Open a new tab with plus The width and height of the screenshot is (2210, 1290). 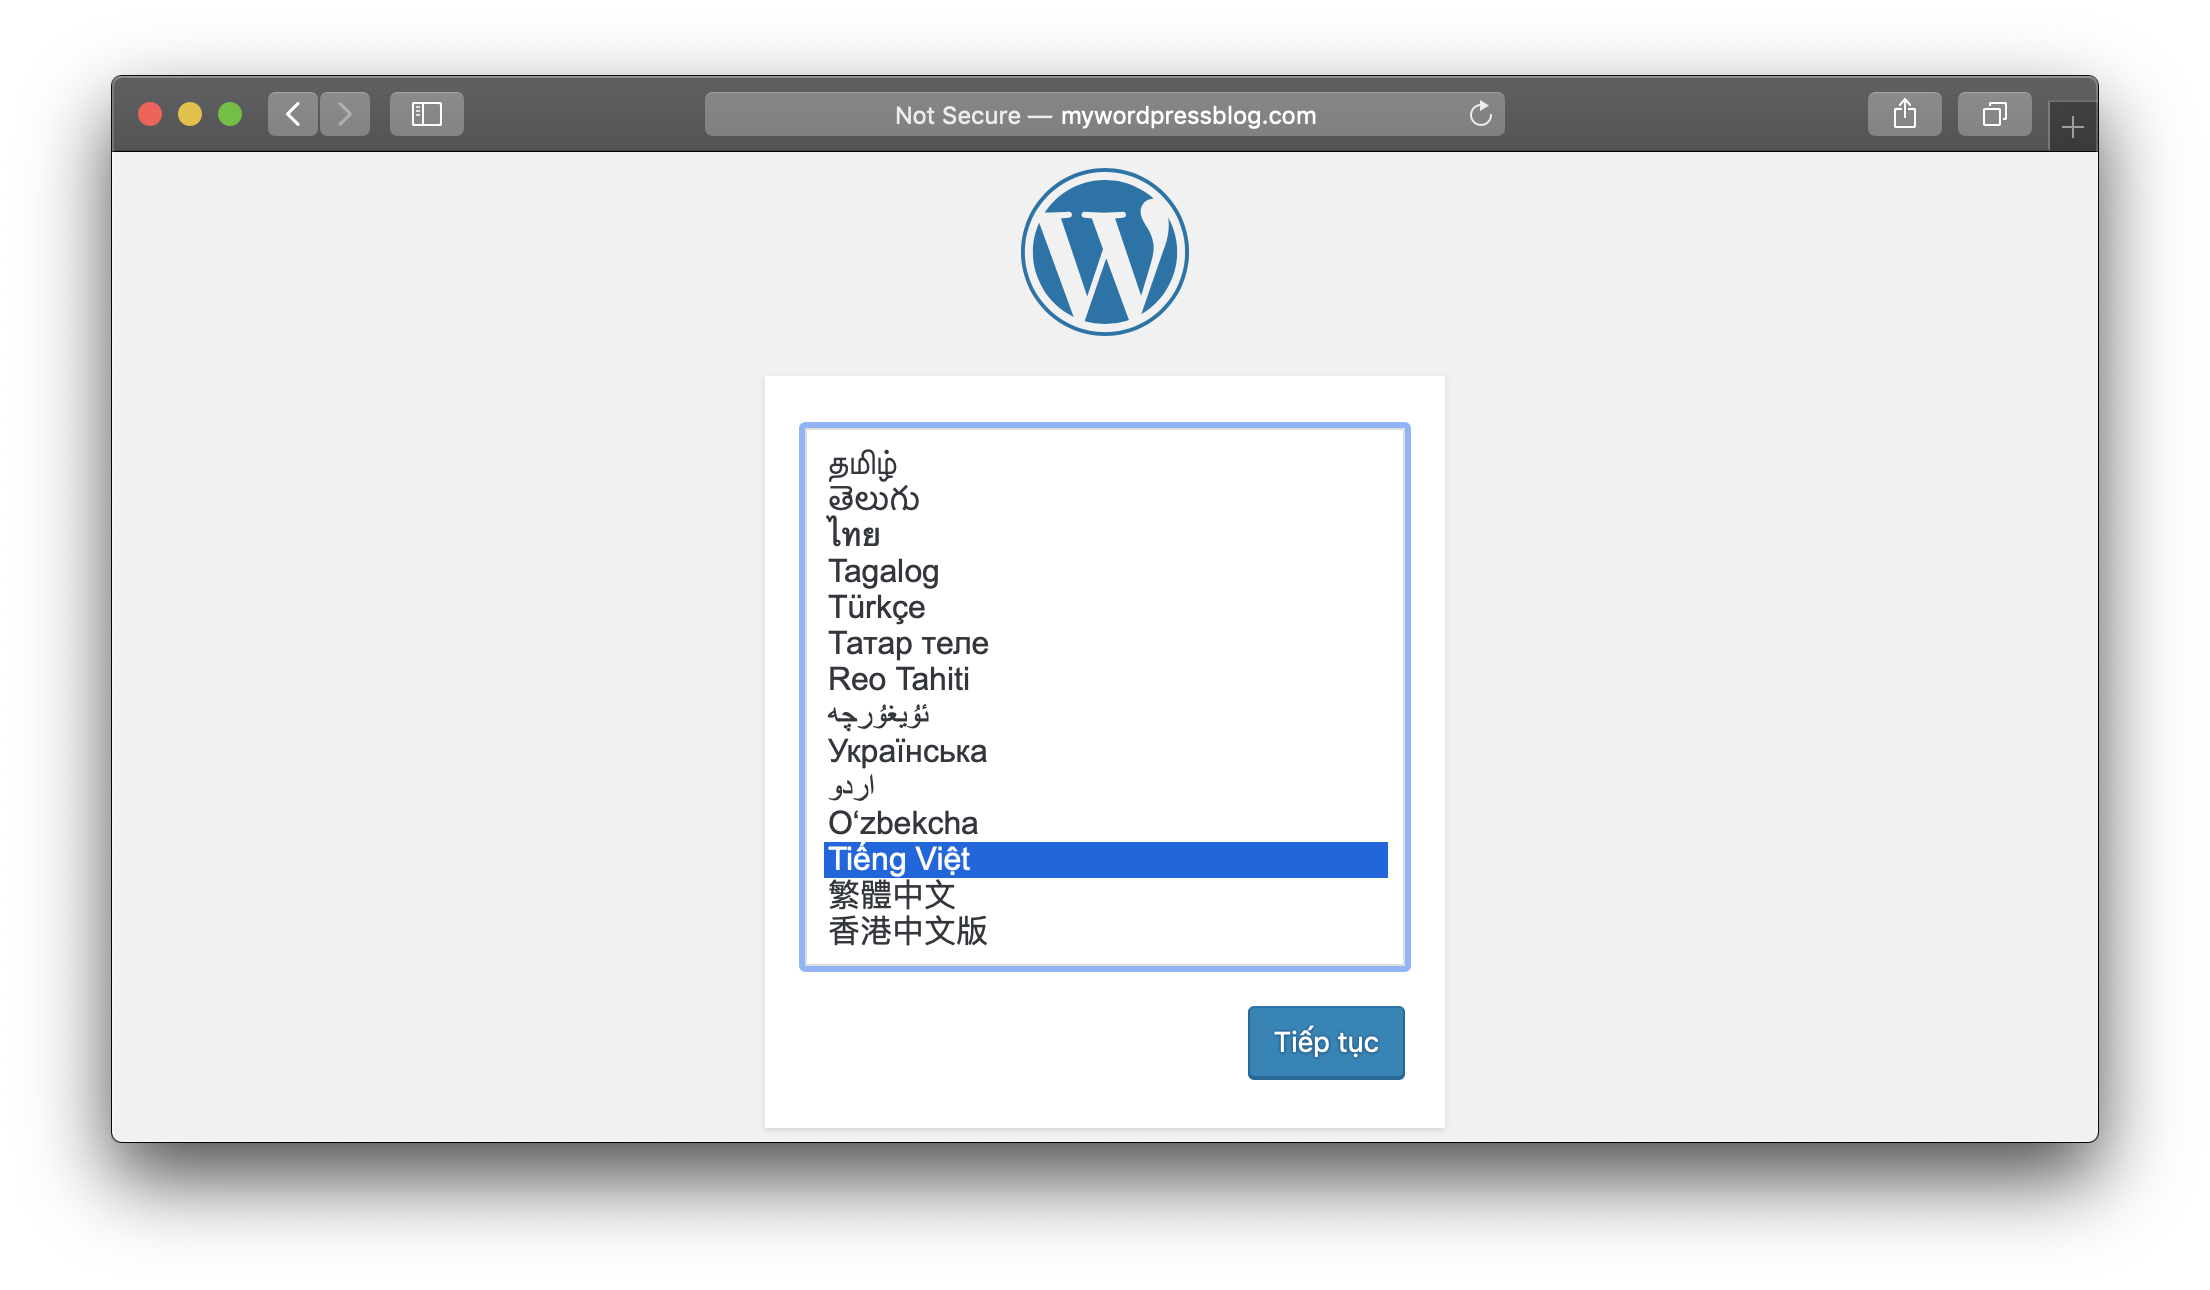(x=2072, y=127)
